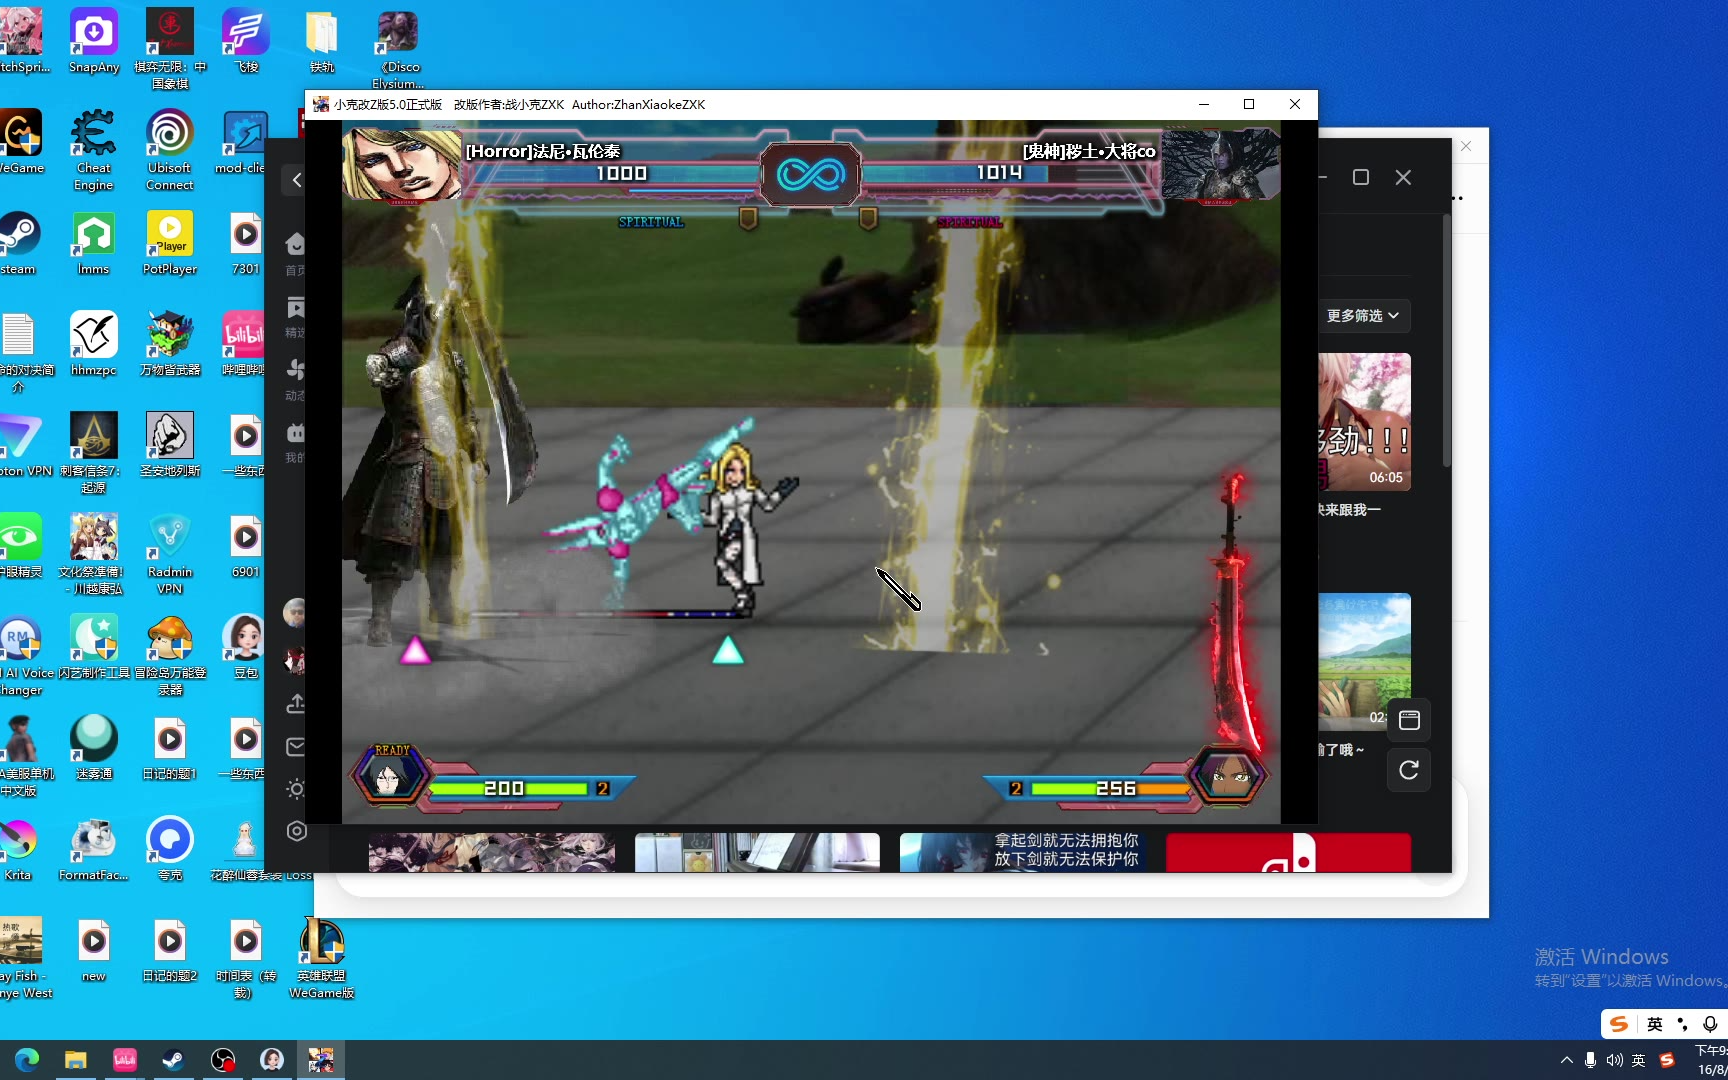Toggle punctuation mode on the Sogou toolbar
1728x1080 pixels.
[x=1683, y=1024]
